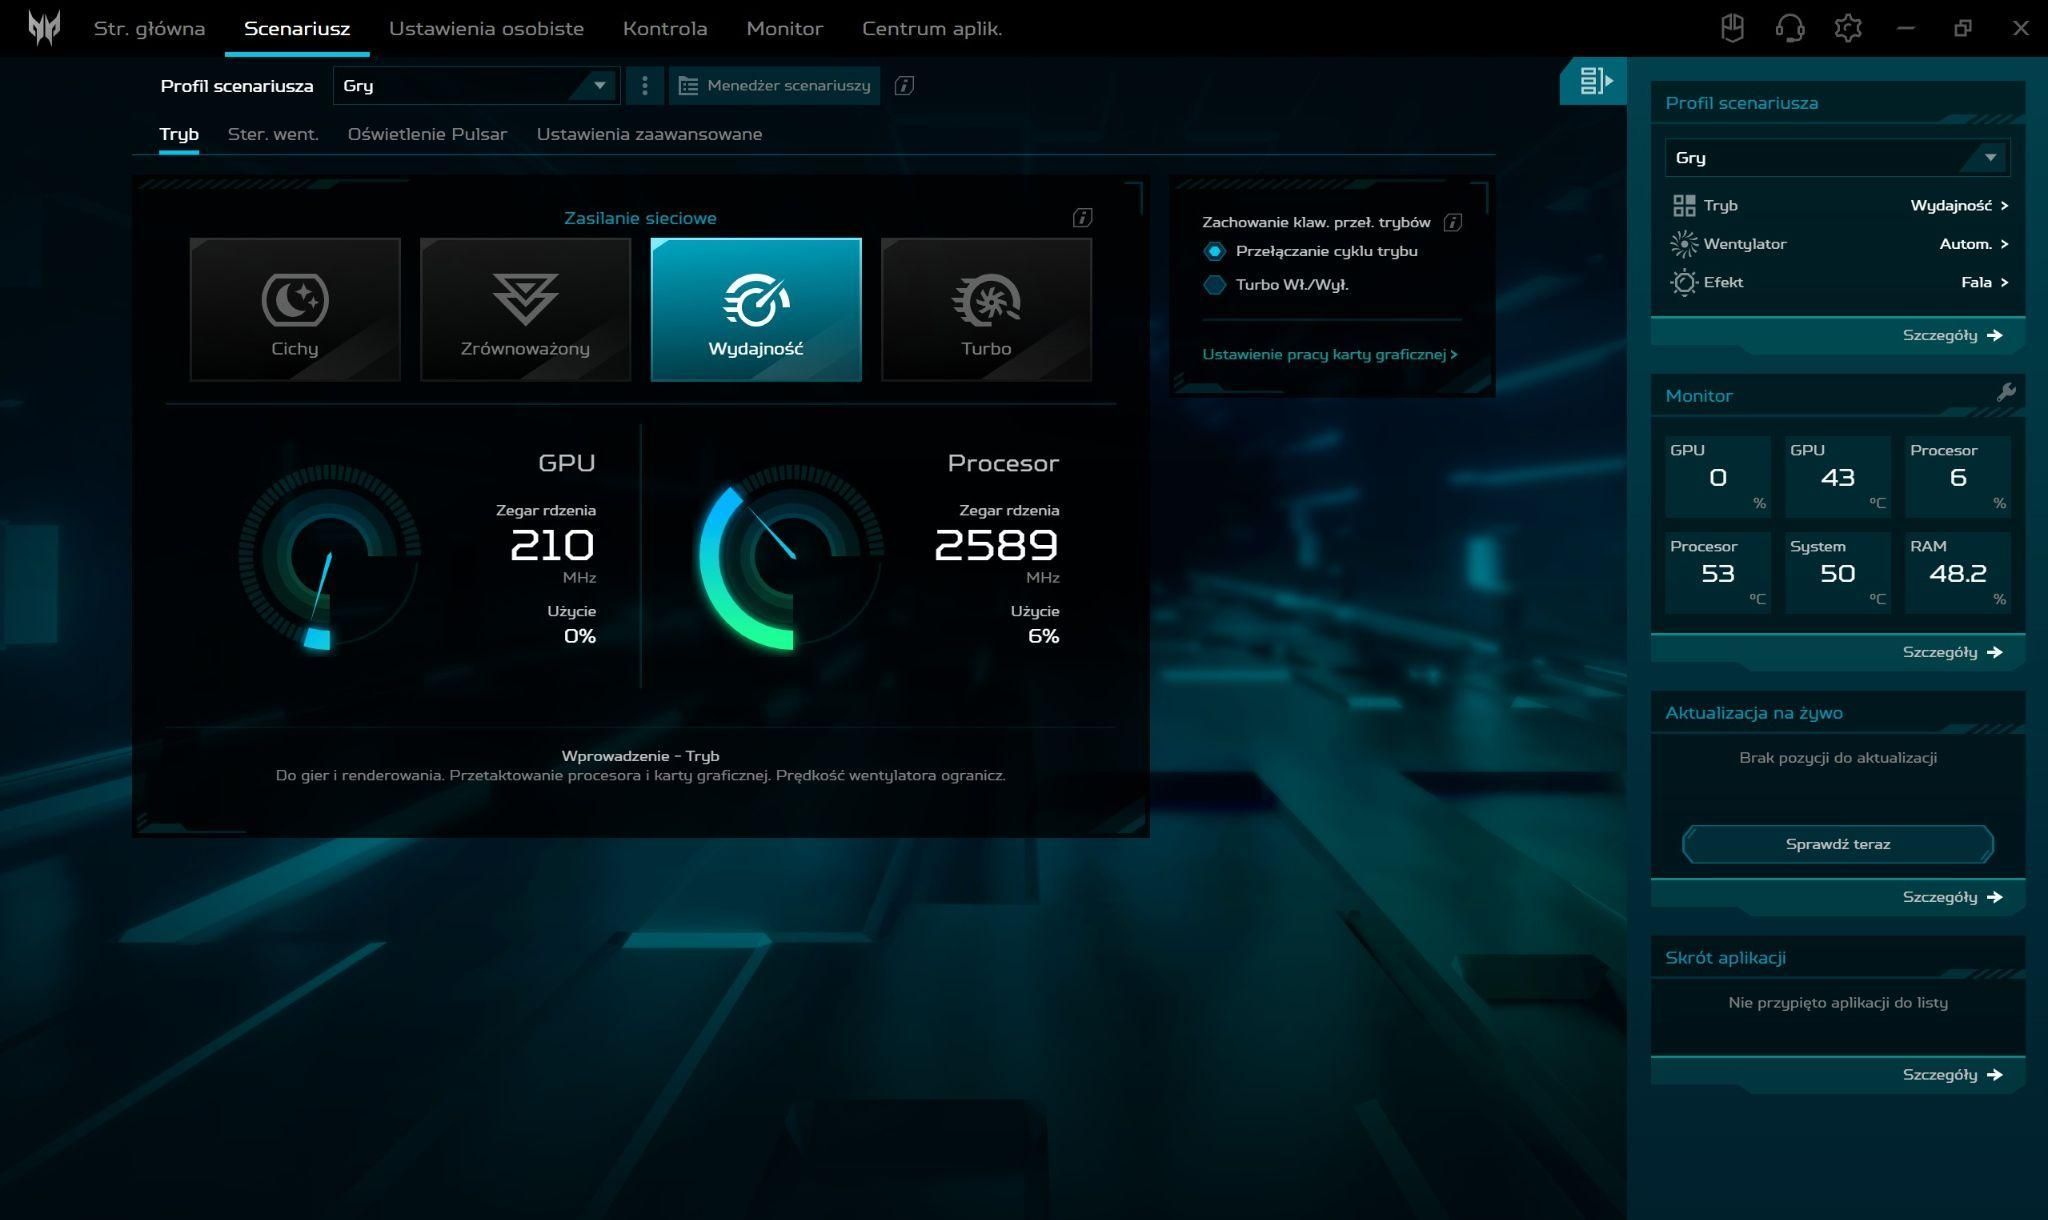Open three-dot menu next to profile
Image resolution: width=2048 pixels, height=1220 pixels.
click(645, 86)
